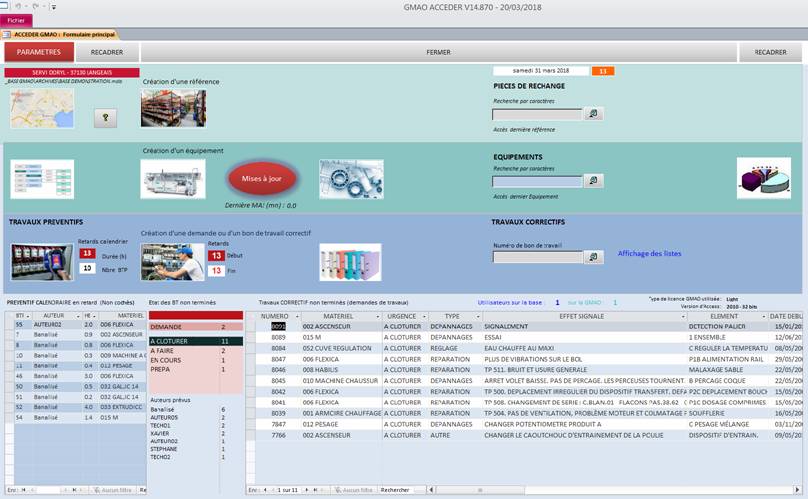Click the red 13 Durée (h) calendar delay box
Screen dimensions: 808x499
point(88,254)
